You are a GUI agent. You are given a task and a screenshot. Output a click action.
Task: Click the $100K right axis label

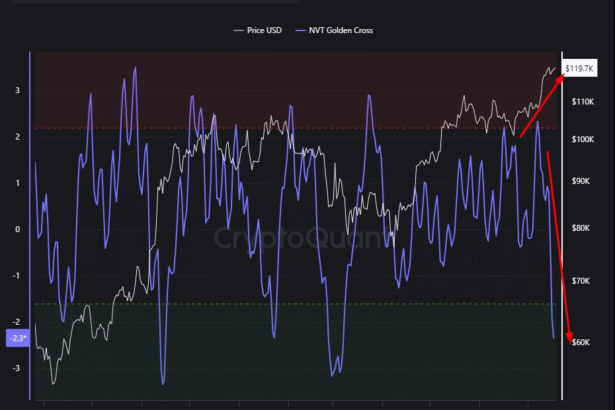pyautogui.click(x=584, y=140)
